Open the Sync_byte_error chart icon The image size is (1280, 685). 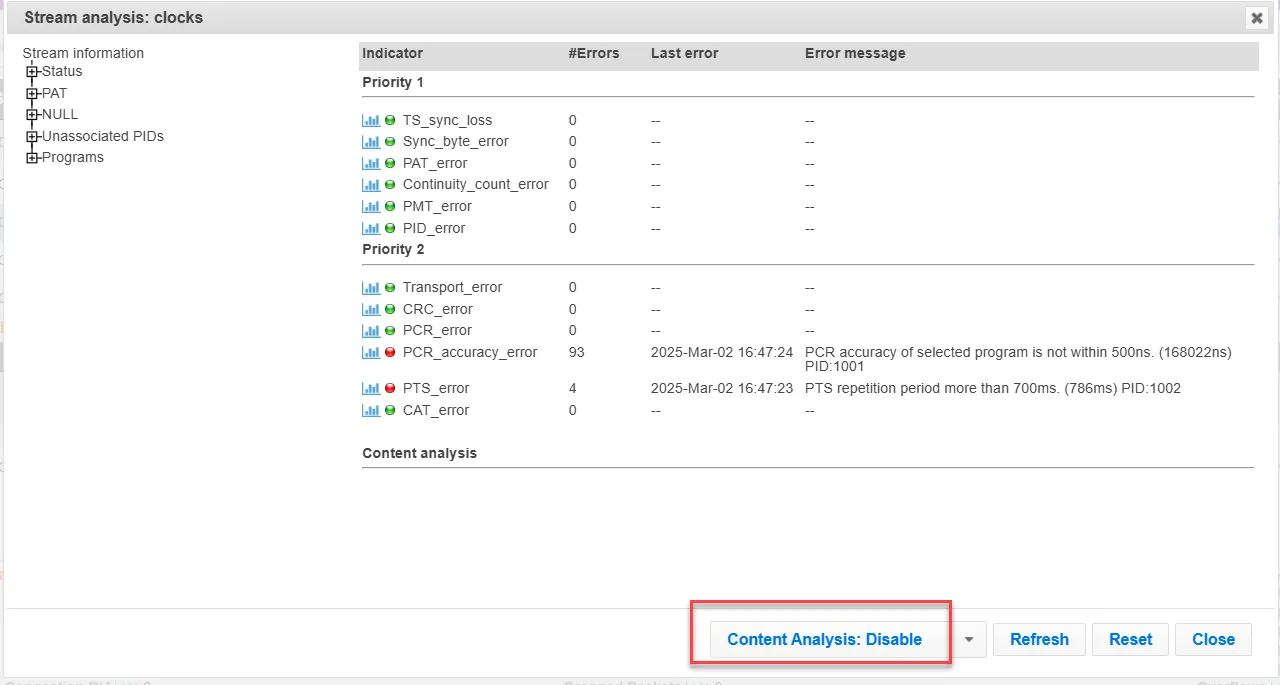tap(370, 142)
